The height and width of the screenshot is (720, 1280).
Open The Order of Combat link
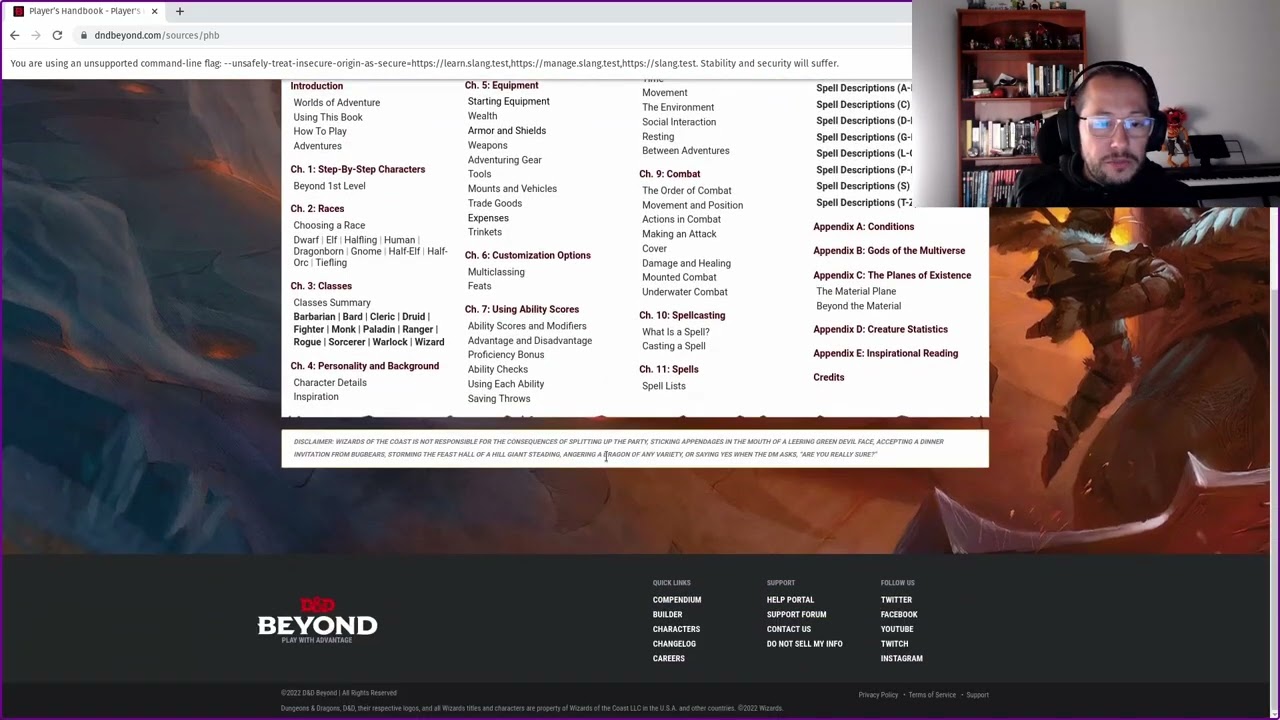(687, 191)
